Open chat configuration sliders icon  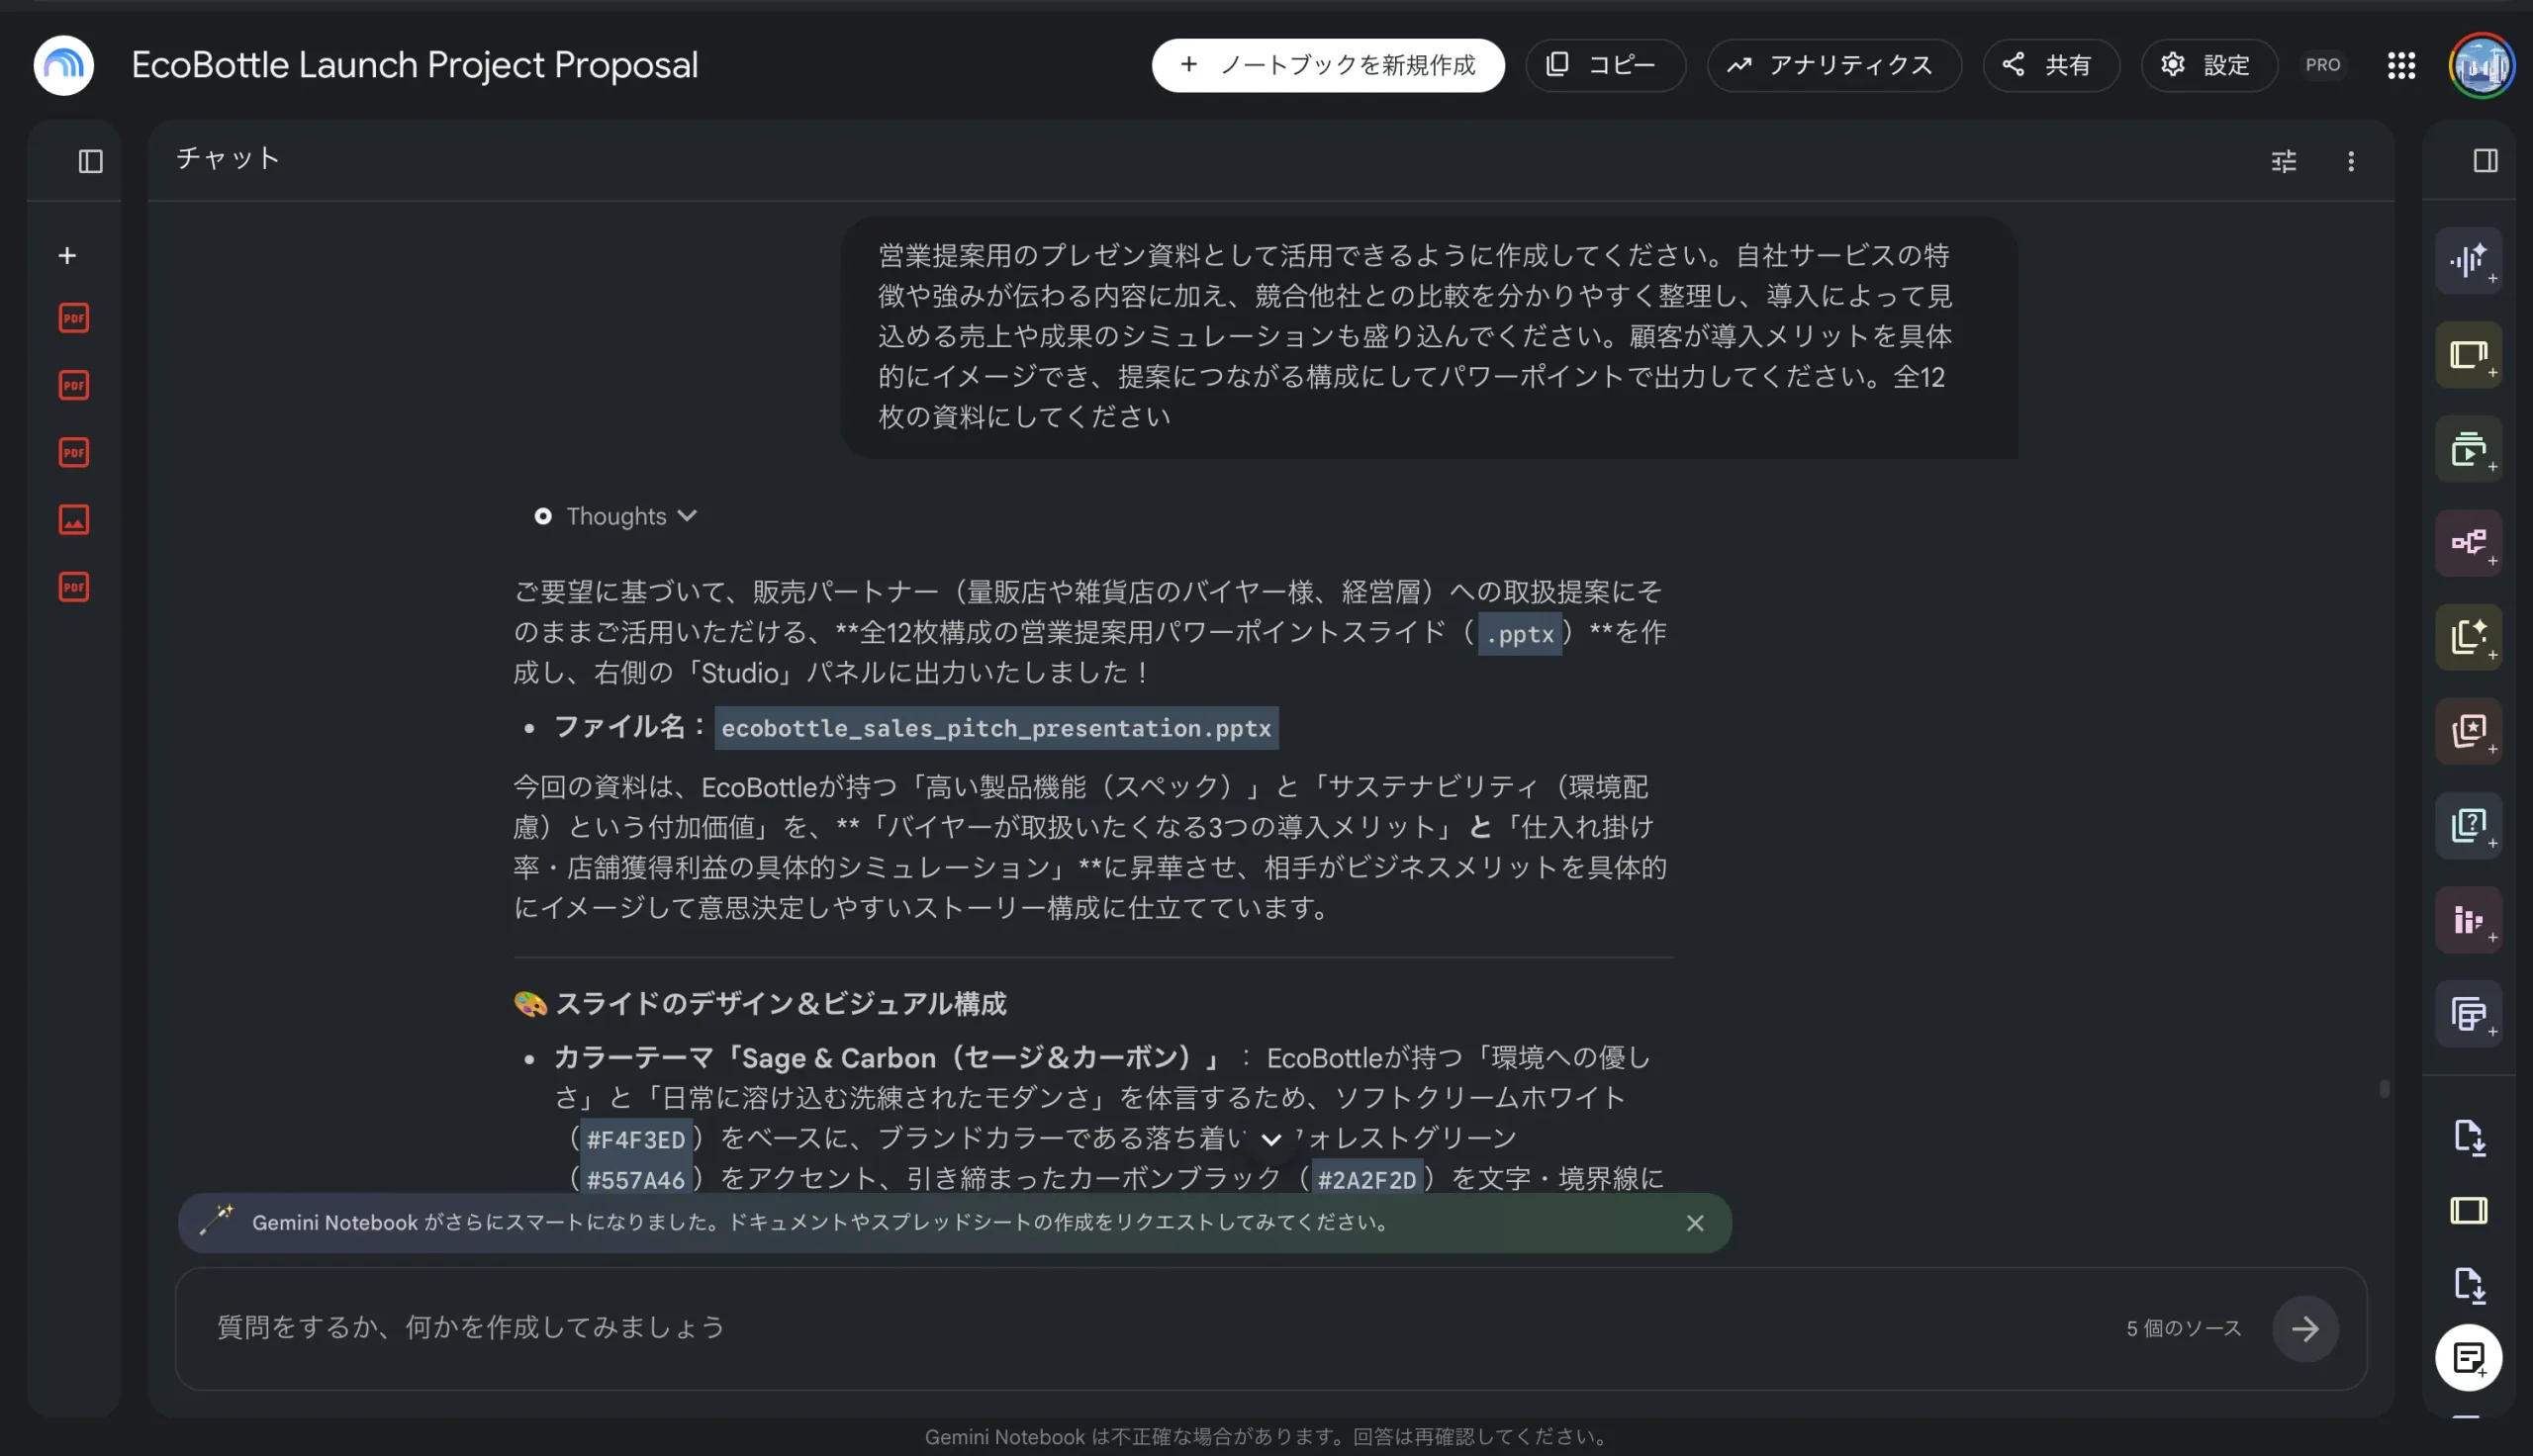click(x=2284, y=161)
